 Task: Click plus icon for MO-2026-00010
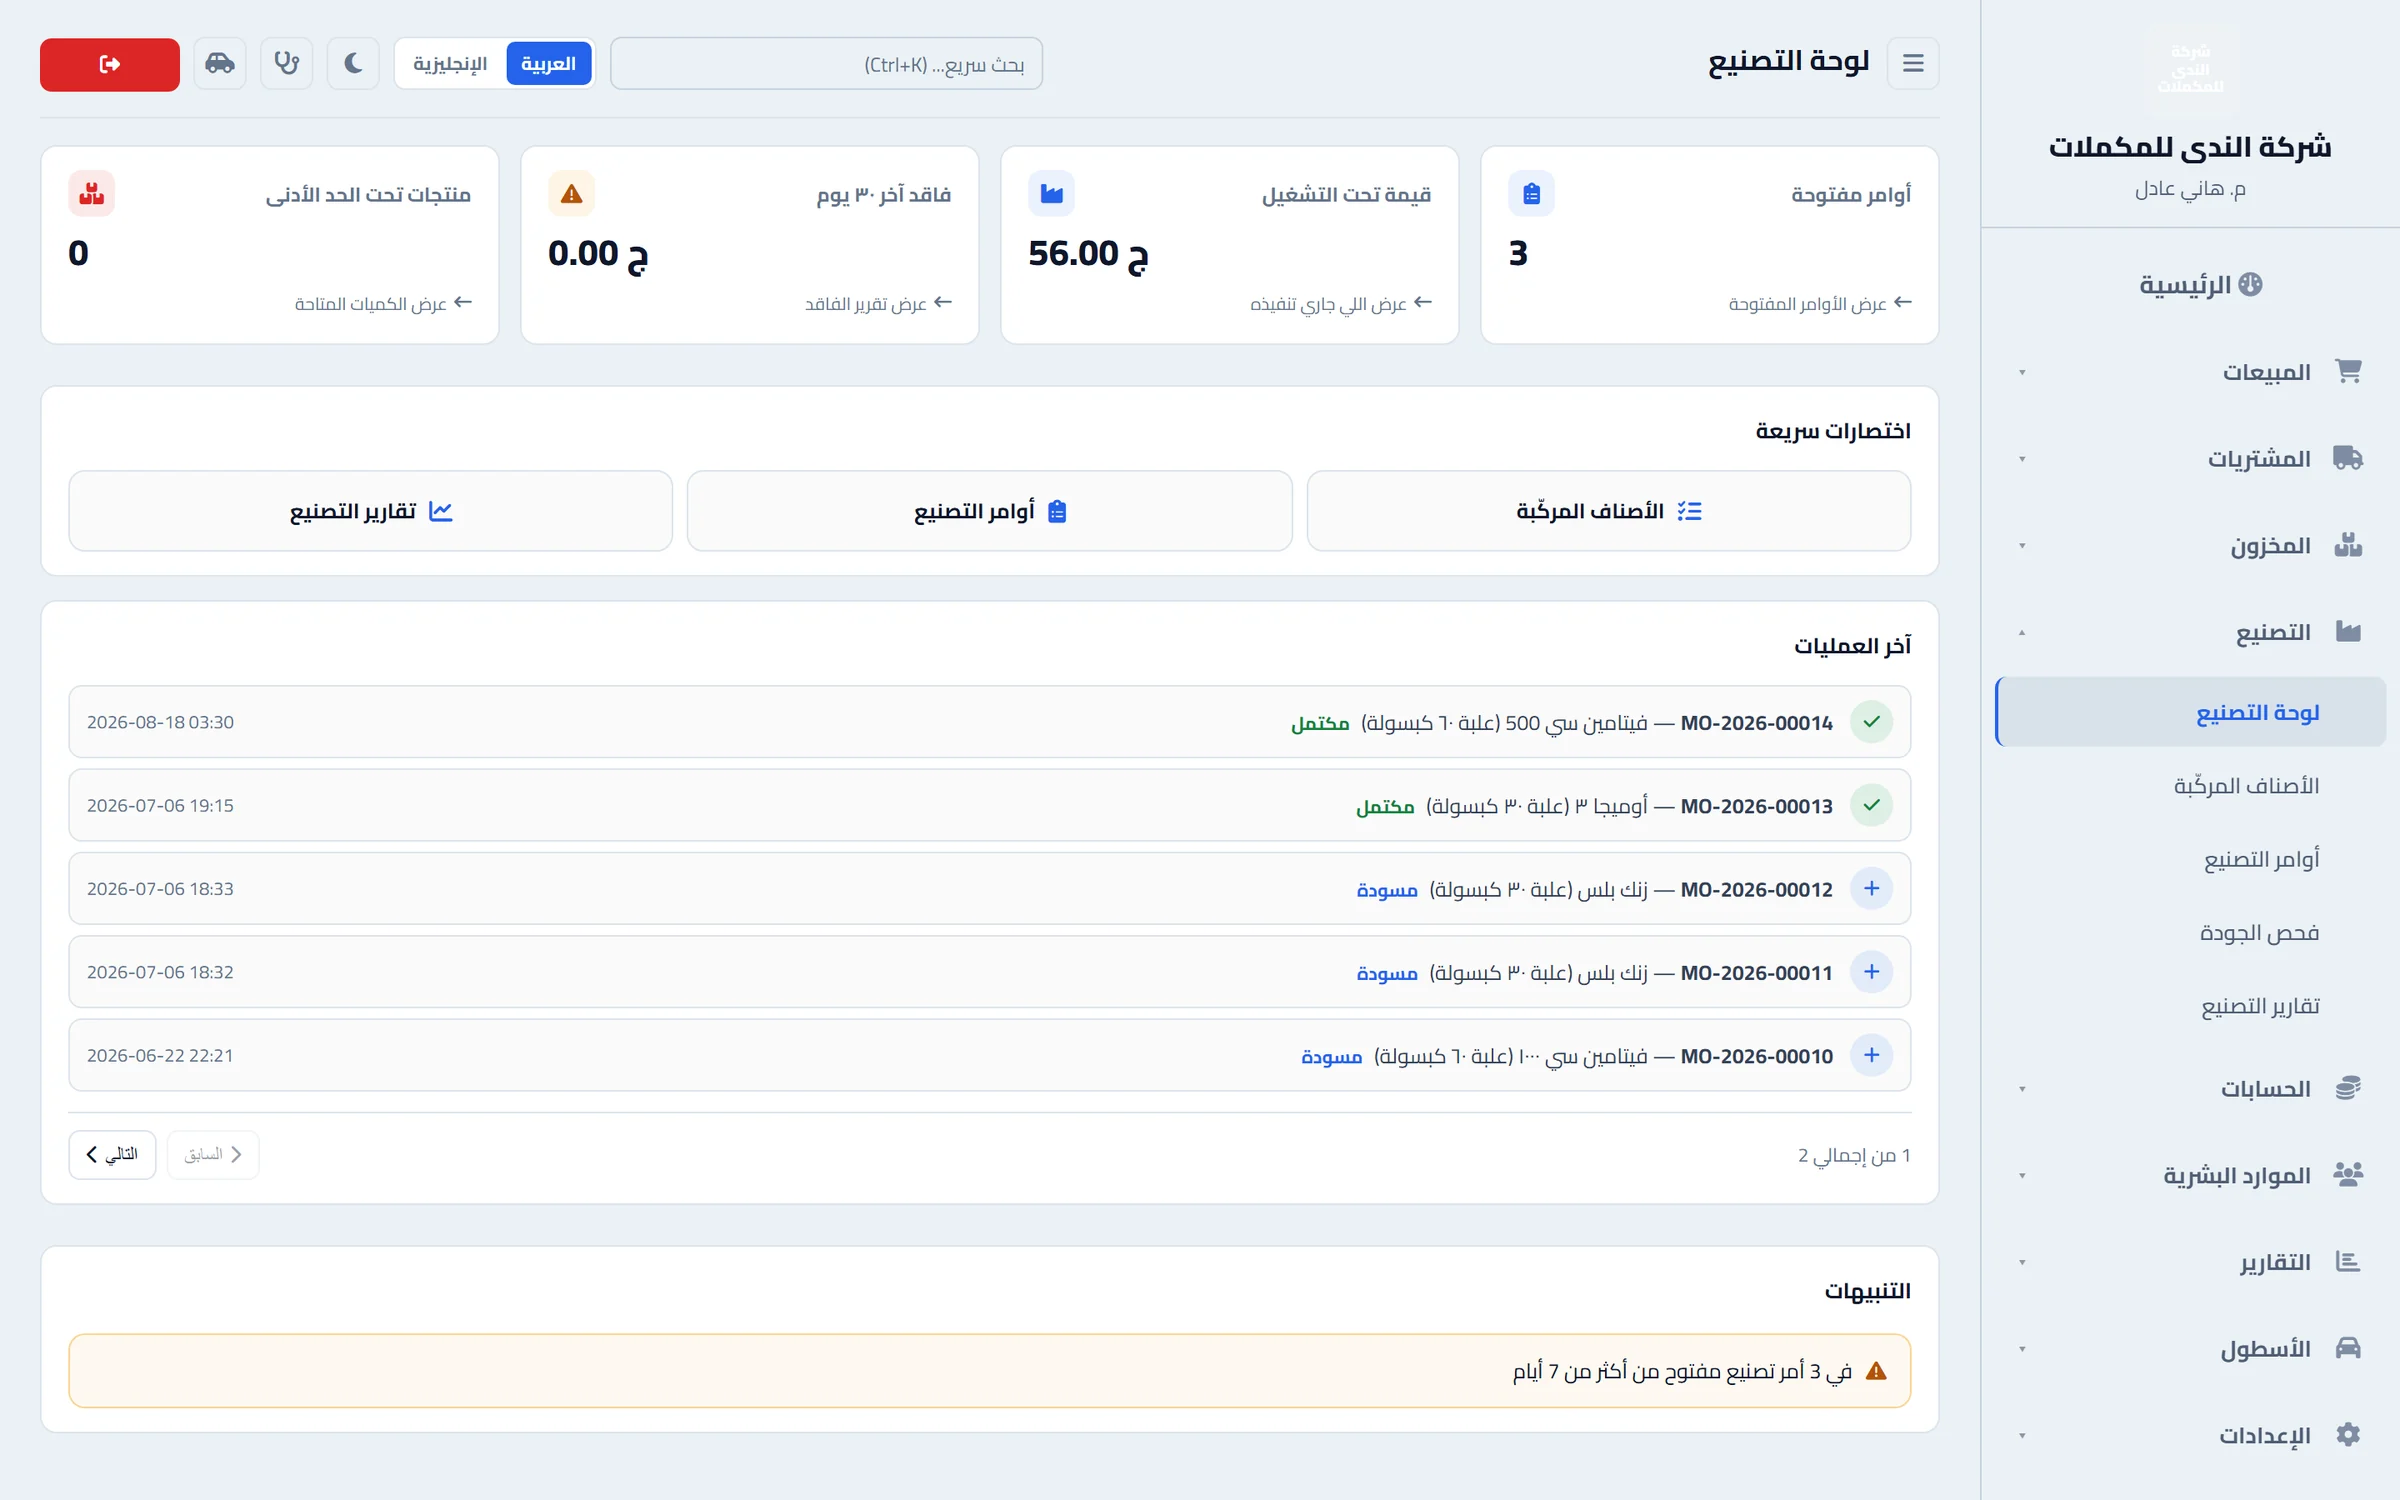[1871, 1055]
